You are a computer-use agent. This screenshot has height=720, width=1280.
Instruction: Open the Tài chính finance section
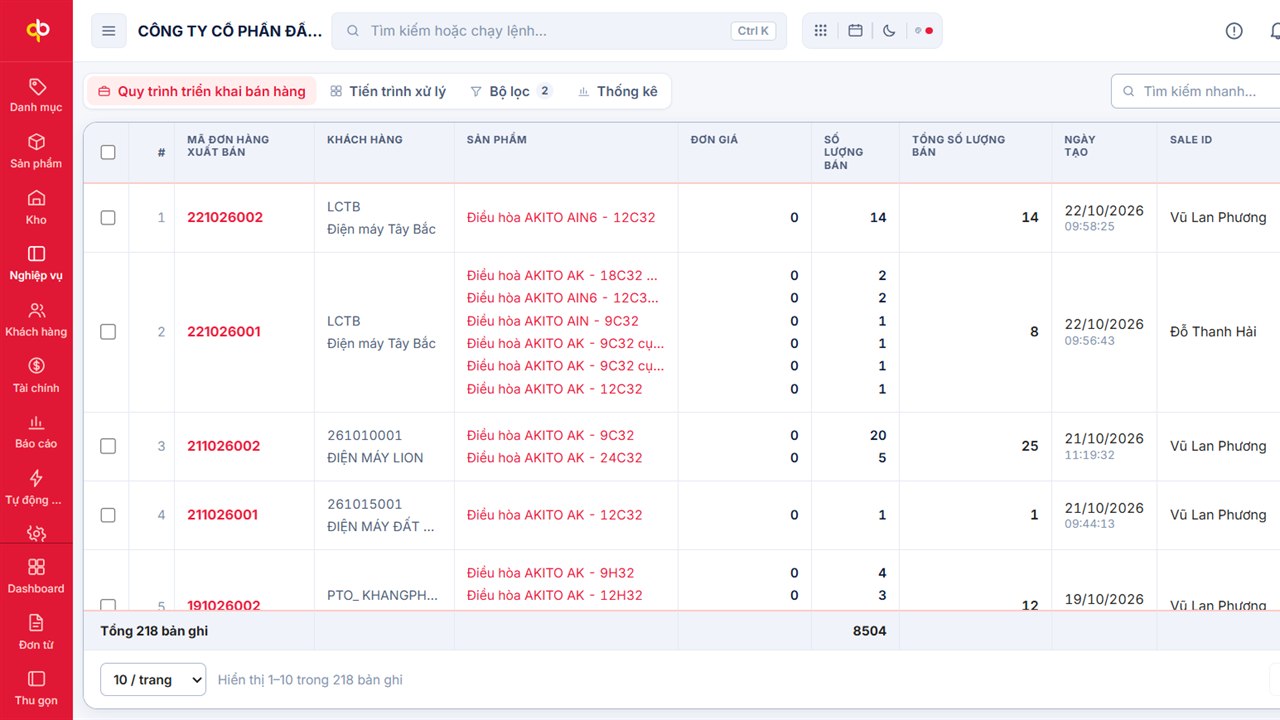pyautogui.click(x=36, y=375)
